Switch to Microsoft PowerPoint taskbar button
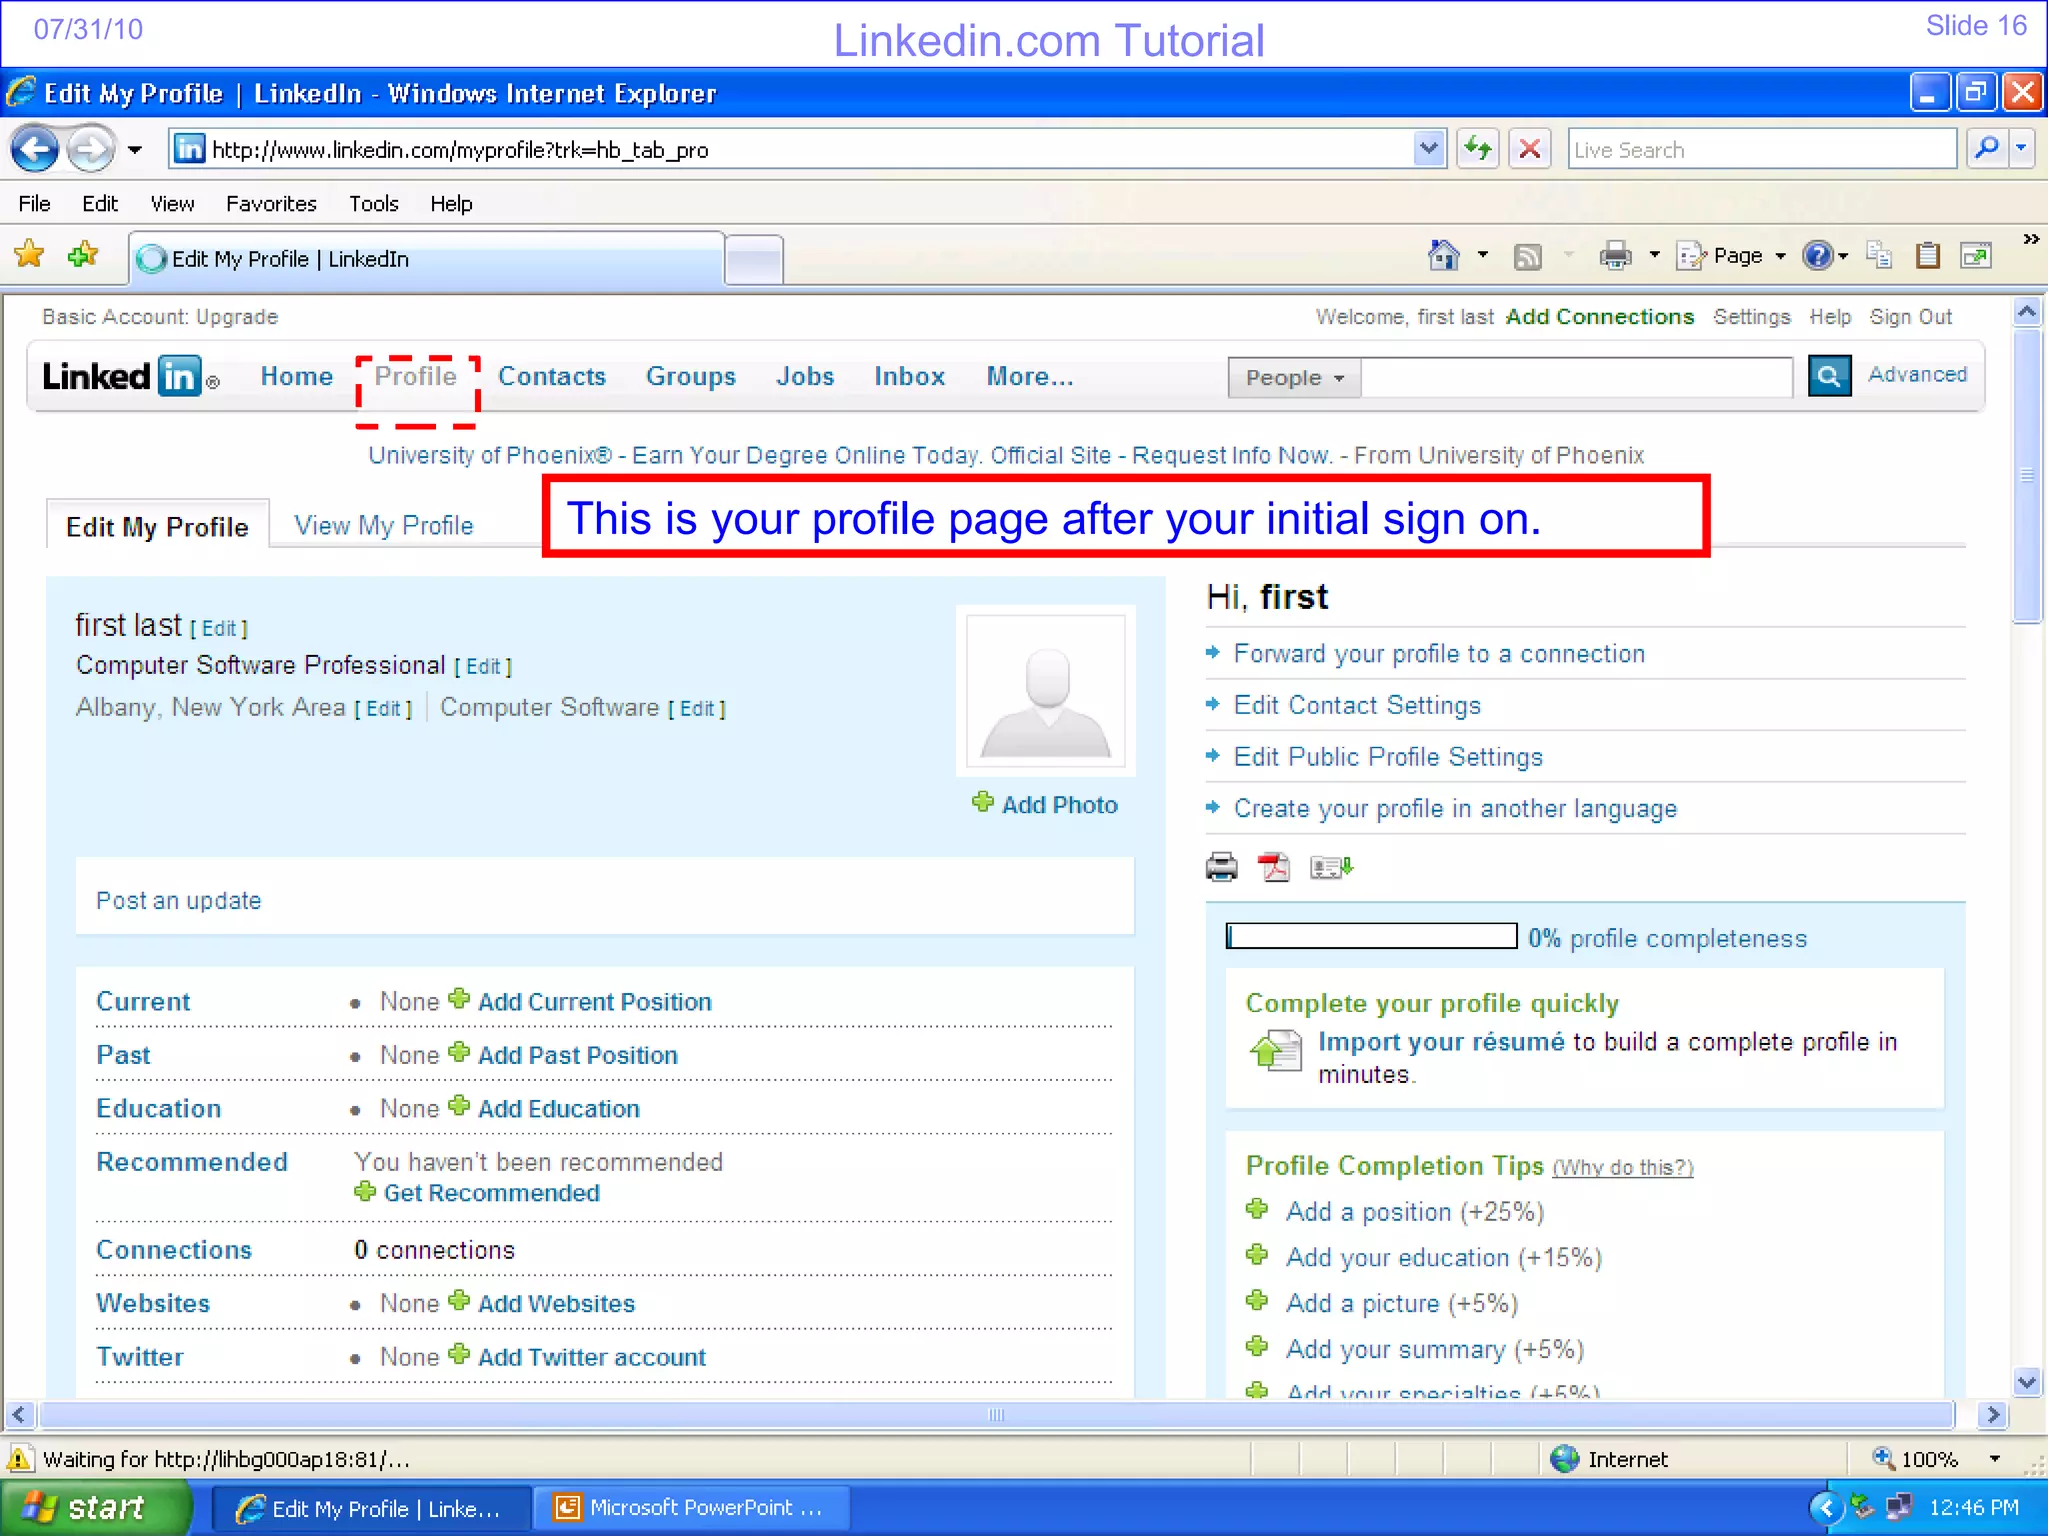The image size is (2048, 1536). tap(691, 1508)
